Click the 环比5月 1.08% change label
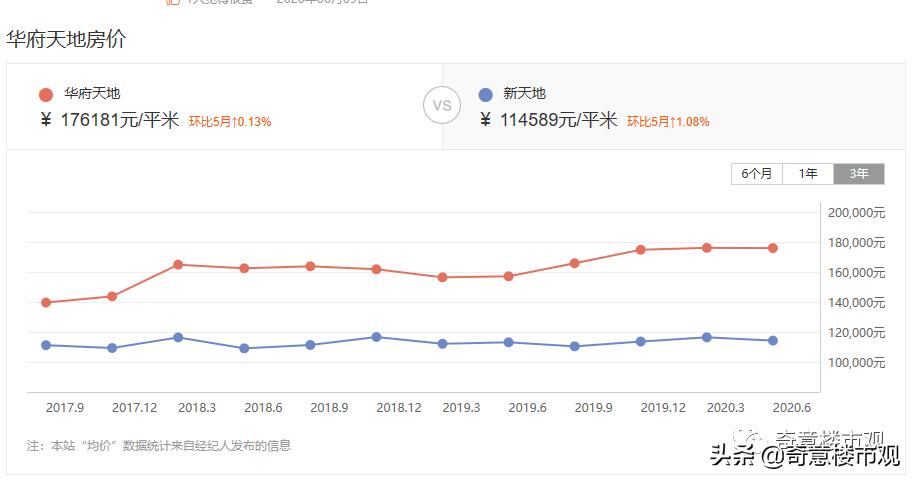The image size is (914, 481). pos(668,122)
